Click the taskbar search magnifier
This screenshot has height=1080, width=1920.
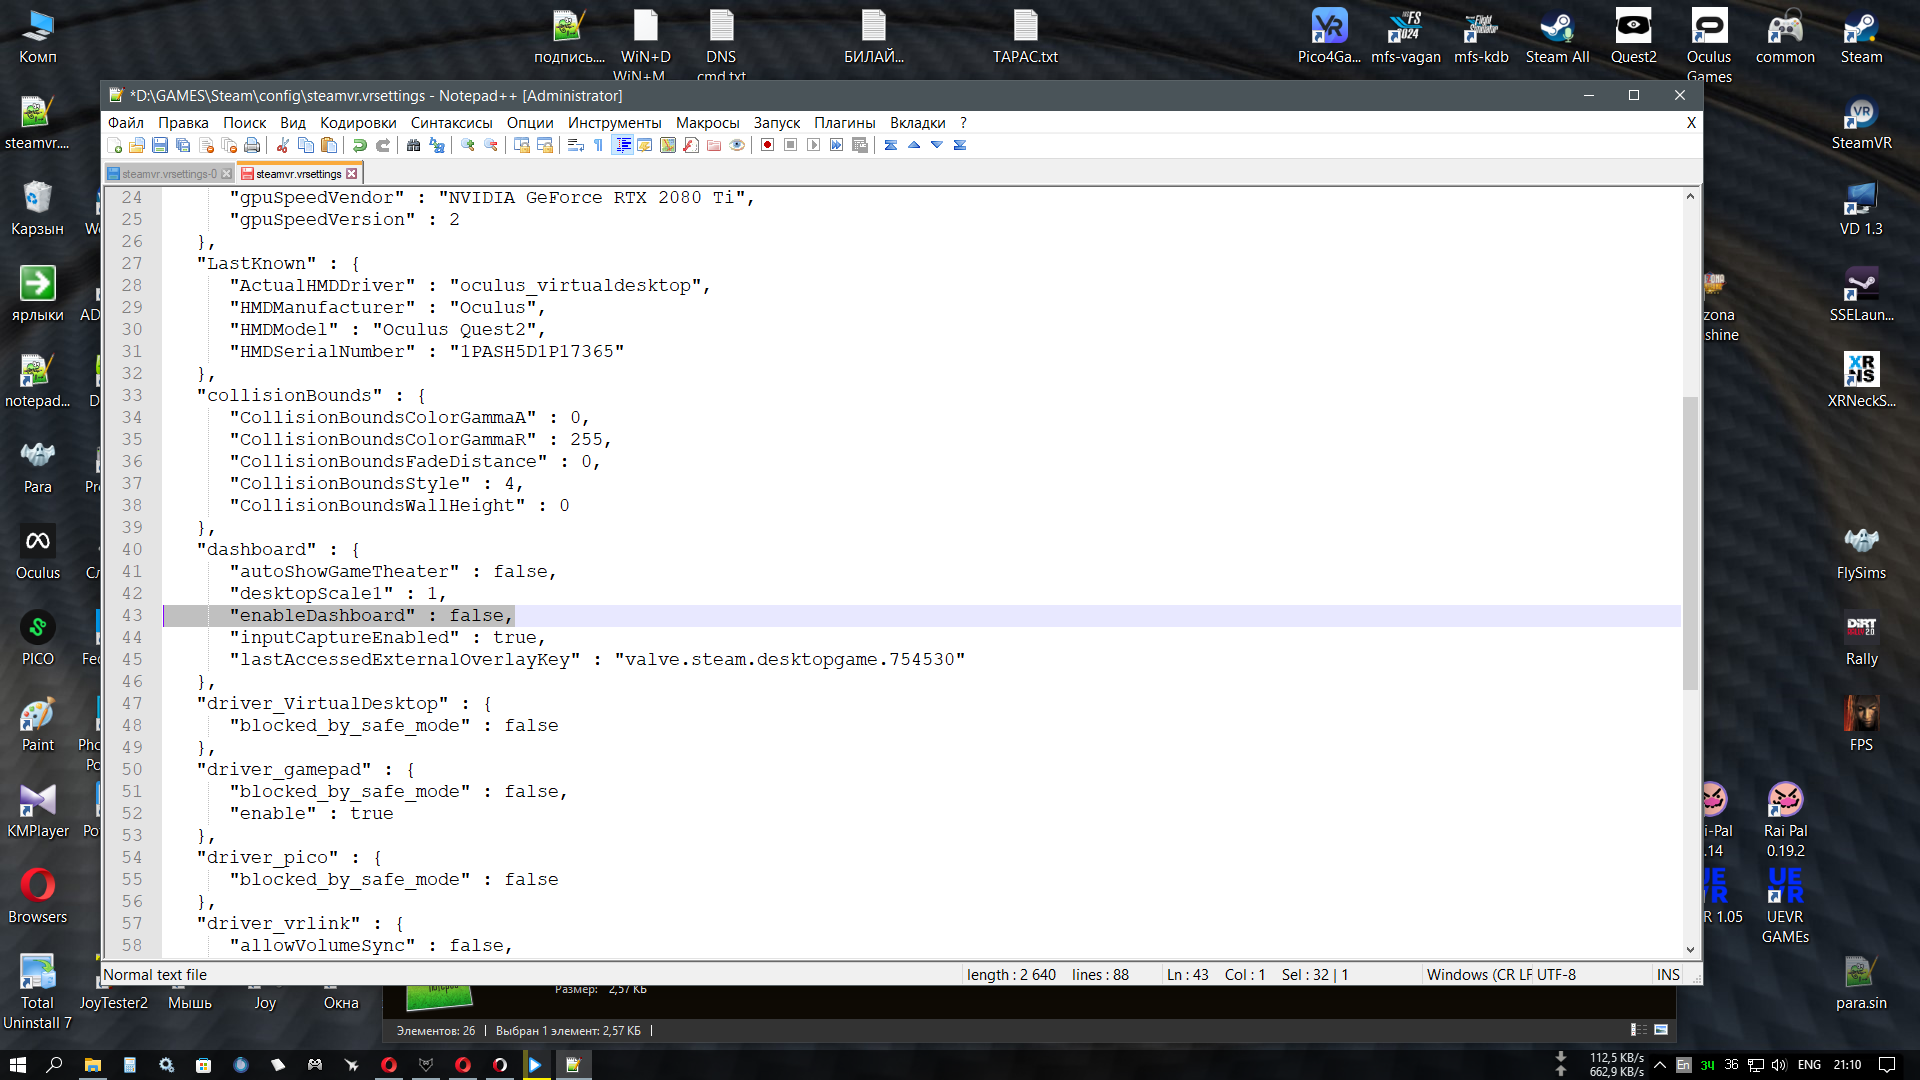[x=54, y=1065]
